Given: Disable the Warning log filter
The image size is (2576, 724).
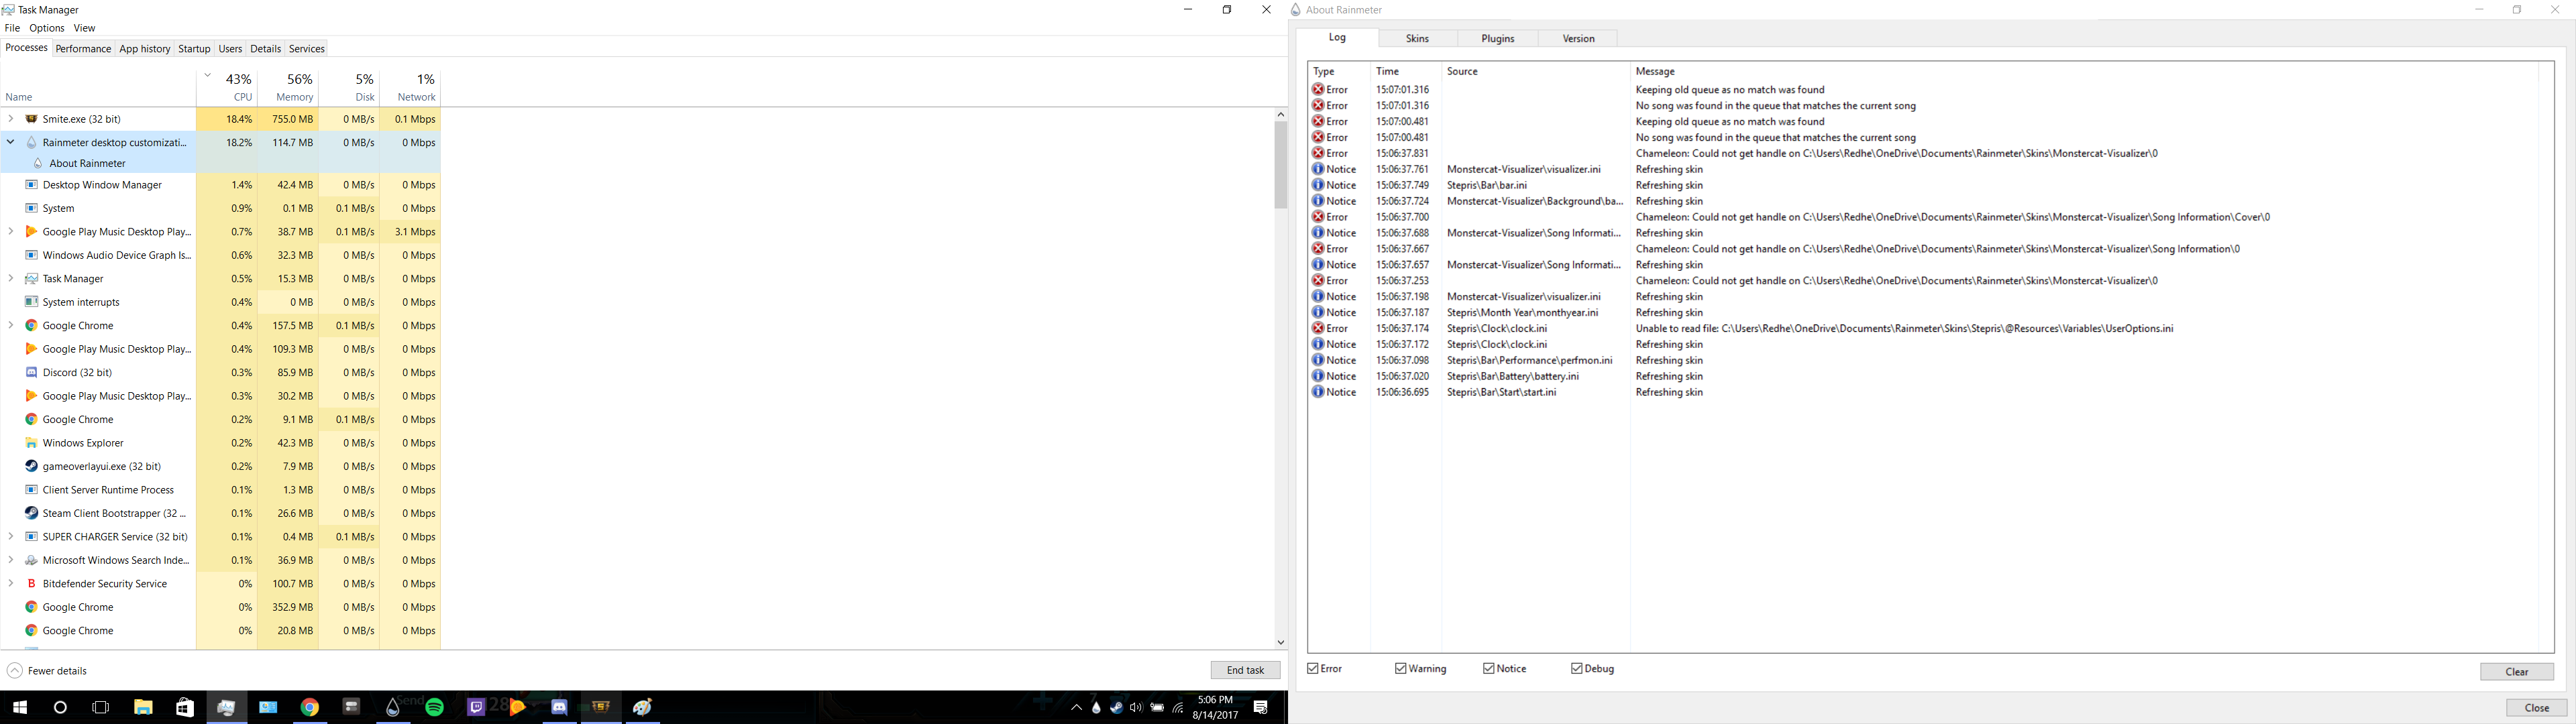Looking at the screenshot, I should coord(1401,668).
